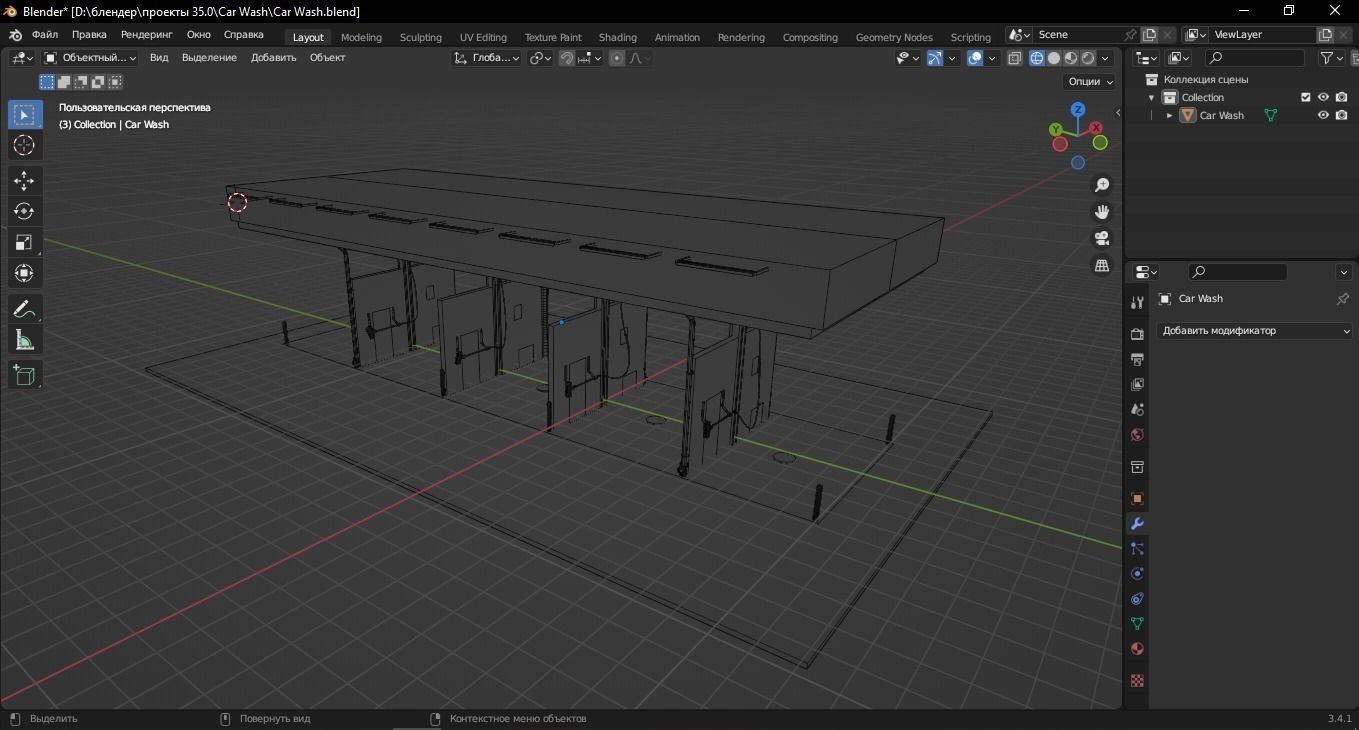Viewport: 1359px width, 730px height.
Task: Open the transform pivot point dropdown
Action: 540,58
